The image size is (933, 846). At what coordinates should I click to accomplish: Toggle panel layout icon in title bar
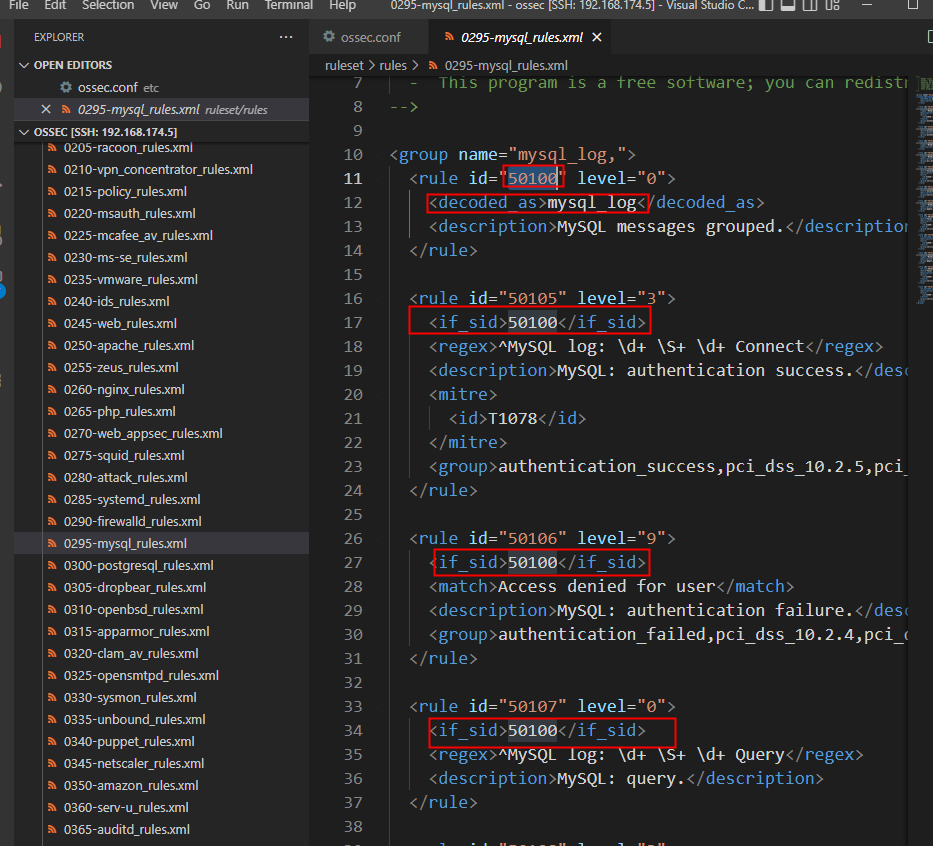pos(788,5)
